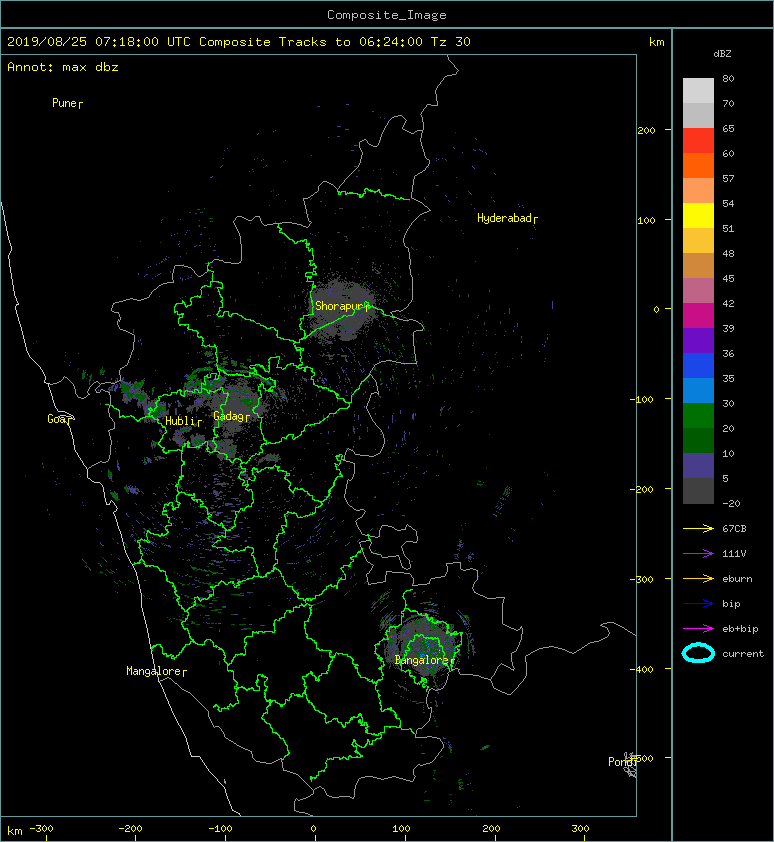Select the blue bip arrow legend symbol

click(x=698, y=604)
